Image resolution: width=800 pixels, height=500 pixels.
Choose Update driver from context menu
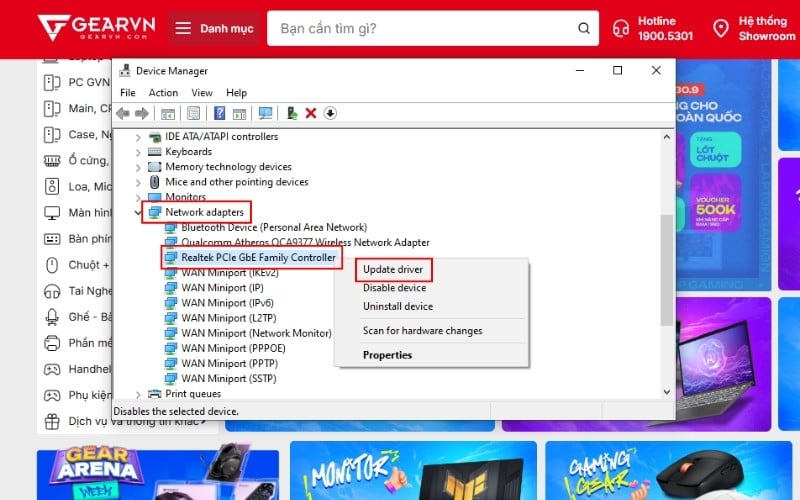pyautogui.click(x=393, y=269)
